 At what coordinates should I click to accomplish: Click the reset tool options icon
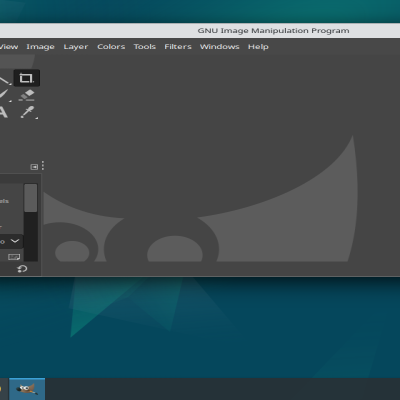coord(22,269)
